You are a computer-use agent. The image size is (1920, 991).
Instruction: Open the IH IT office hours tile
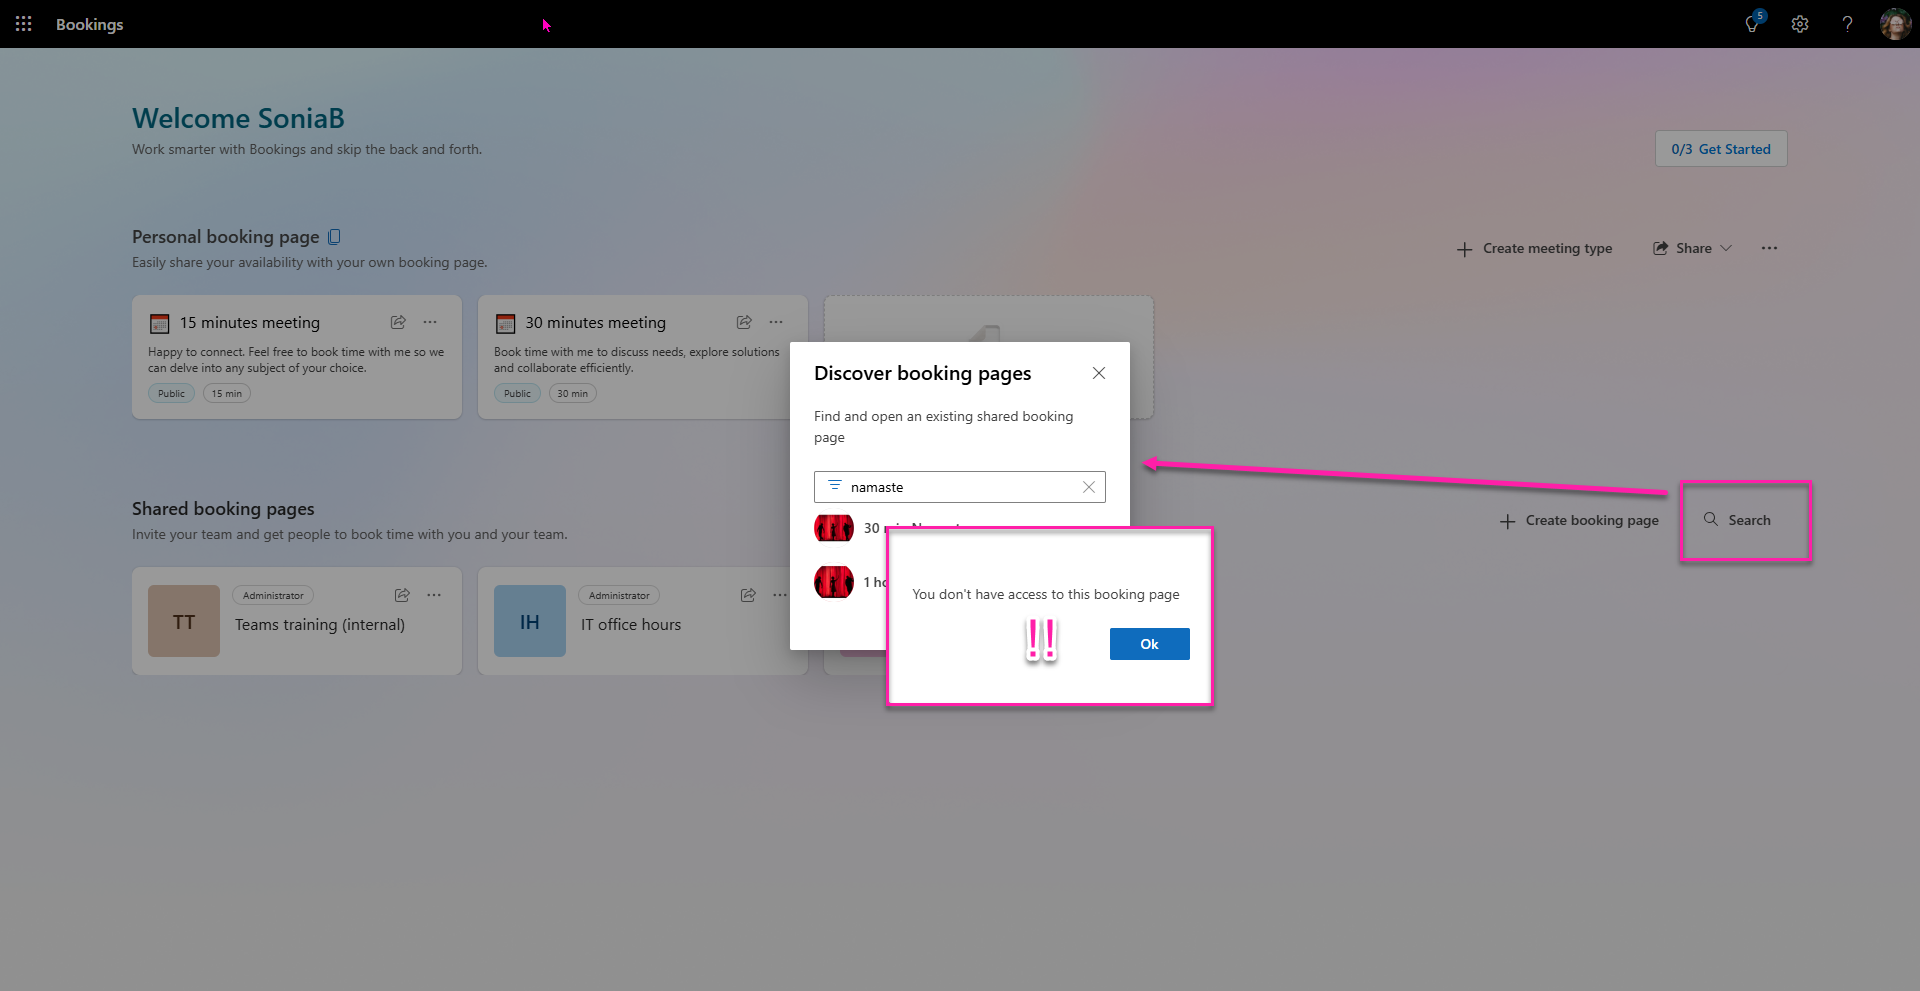pyautogui.click(x=530, y=621)
